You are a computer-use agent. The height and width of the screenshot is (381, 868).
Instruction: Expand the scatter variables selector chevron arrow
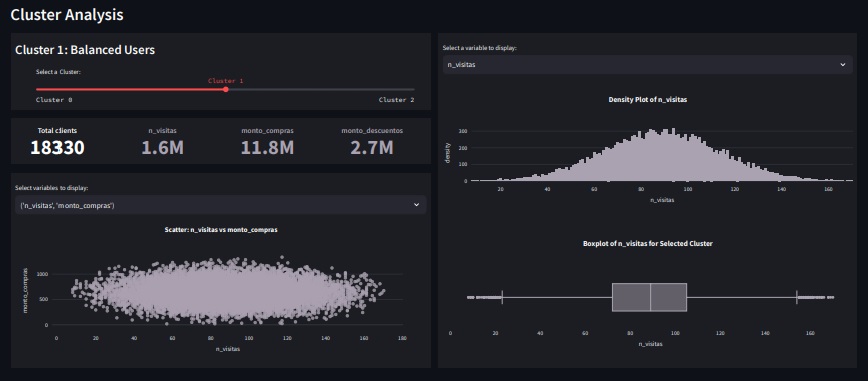pyautogui.click(x=416, y=205)
